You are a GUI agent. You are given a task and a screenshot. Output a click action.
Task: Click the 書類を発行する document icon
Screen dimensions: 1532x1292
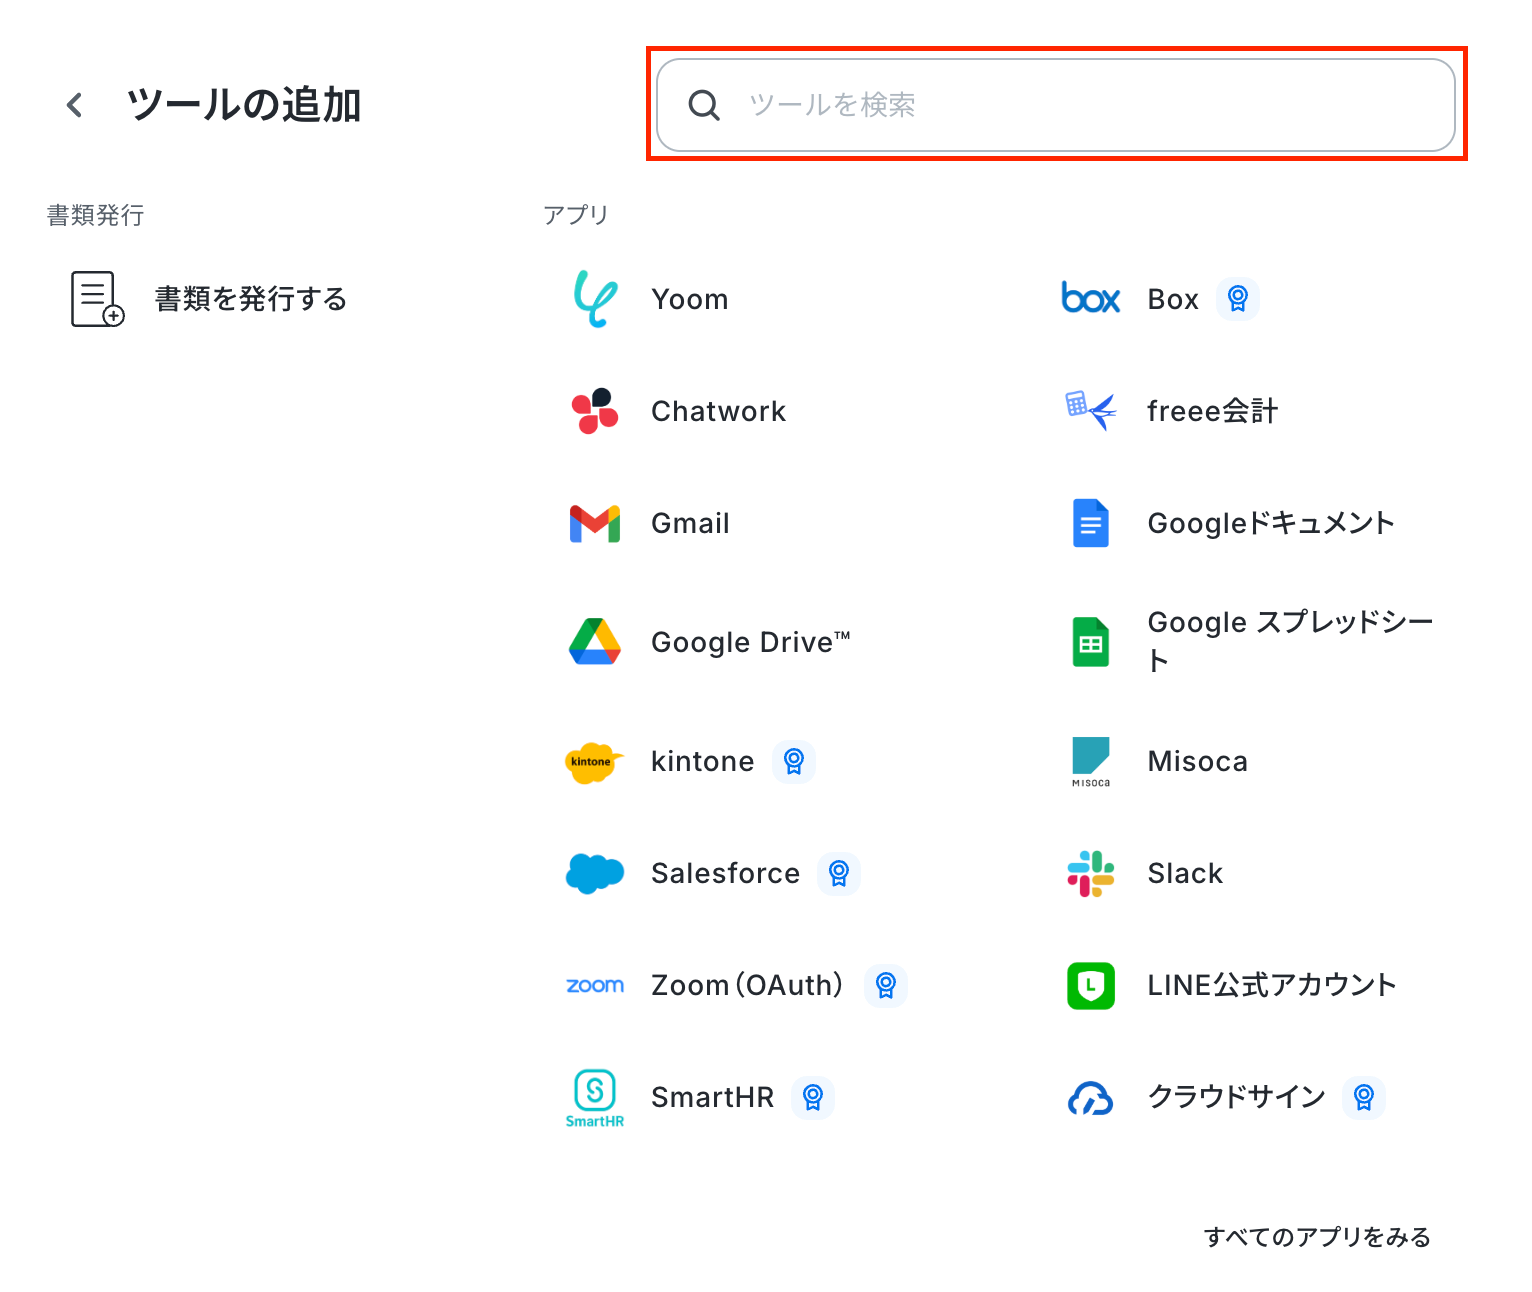point(97,299)
